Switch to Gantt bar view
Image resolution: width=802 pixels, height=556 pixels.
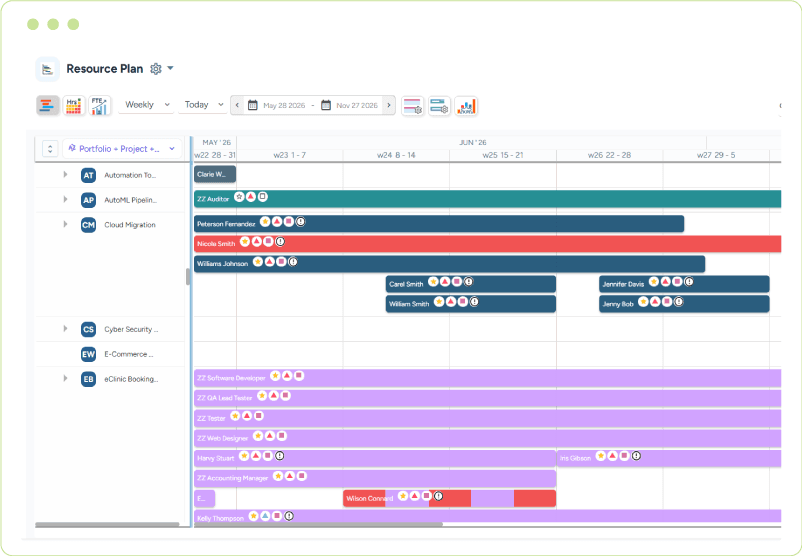47,105
